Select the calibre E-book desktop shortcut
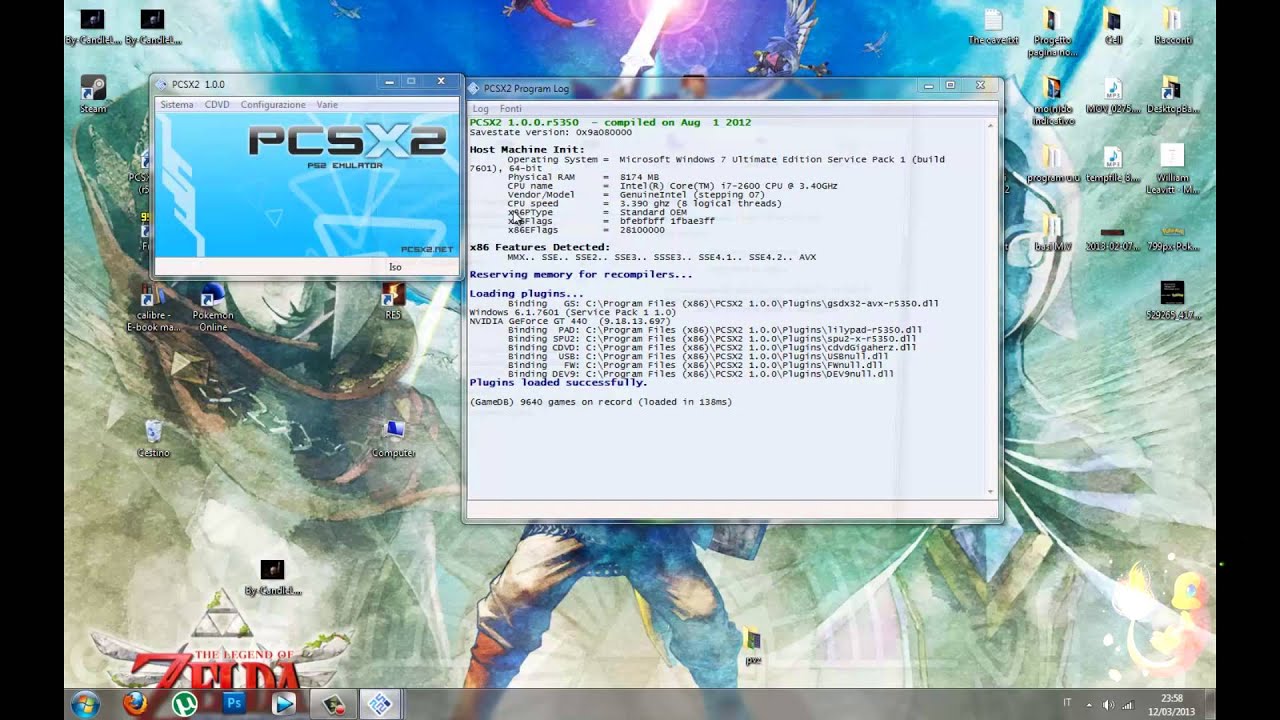The width and height of the screenshot is (1280, 720). point(153,309)
